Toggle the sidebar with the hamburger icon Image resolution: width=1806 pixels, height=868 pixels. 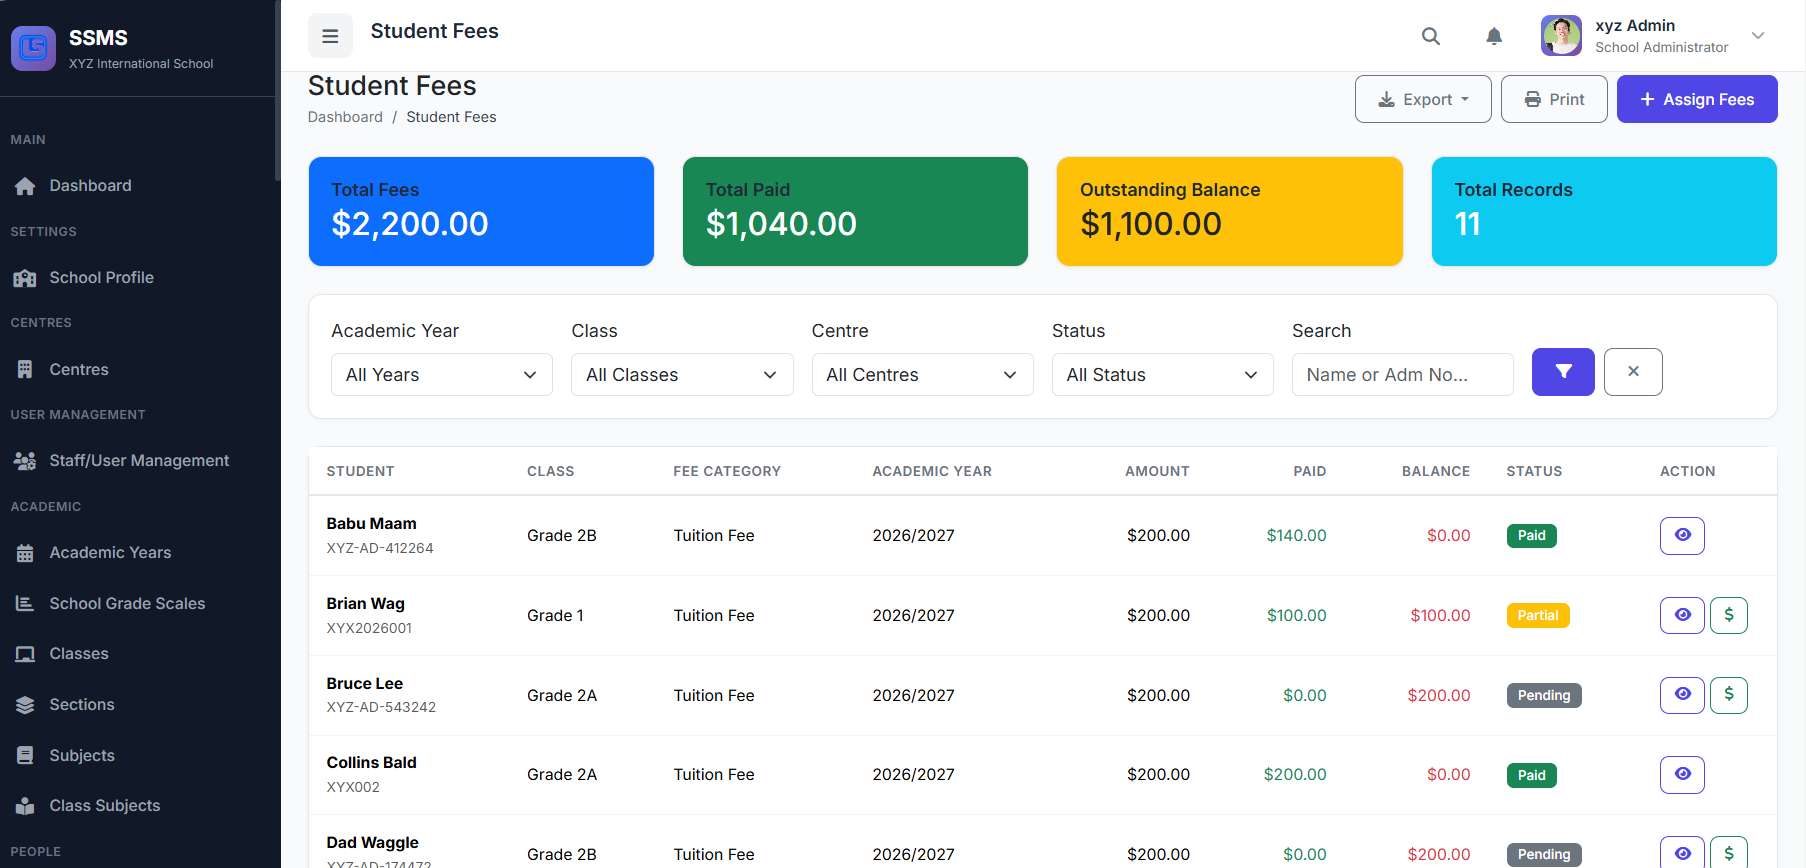[330, 36]
